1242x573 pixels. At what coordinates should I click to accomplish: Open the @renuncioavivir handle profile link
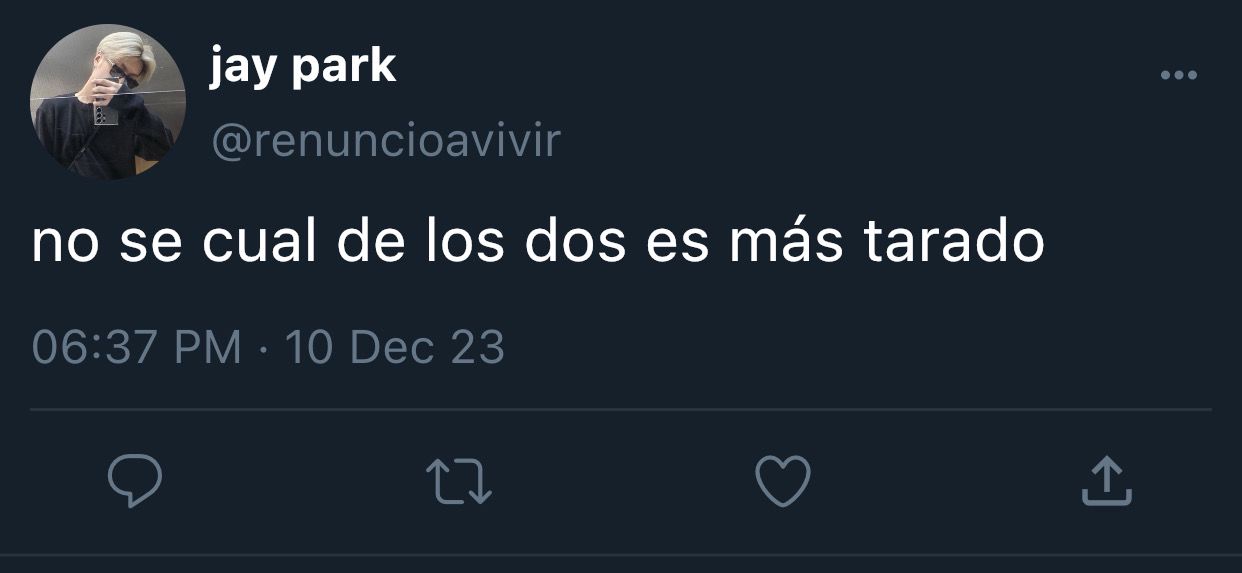pyautogui.click(x=385, y=141)
